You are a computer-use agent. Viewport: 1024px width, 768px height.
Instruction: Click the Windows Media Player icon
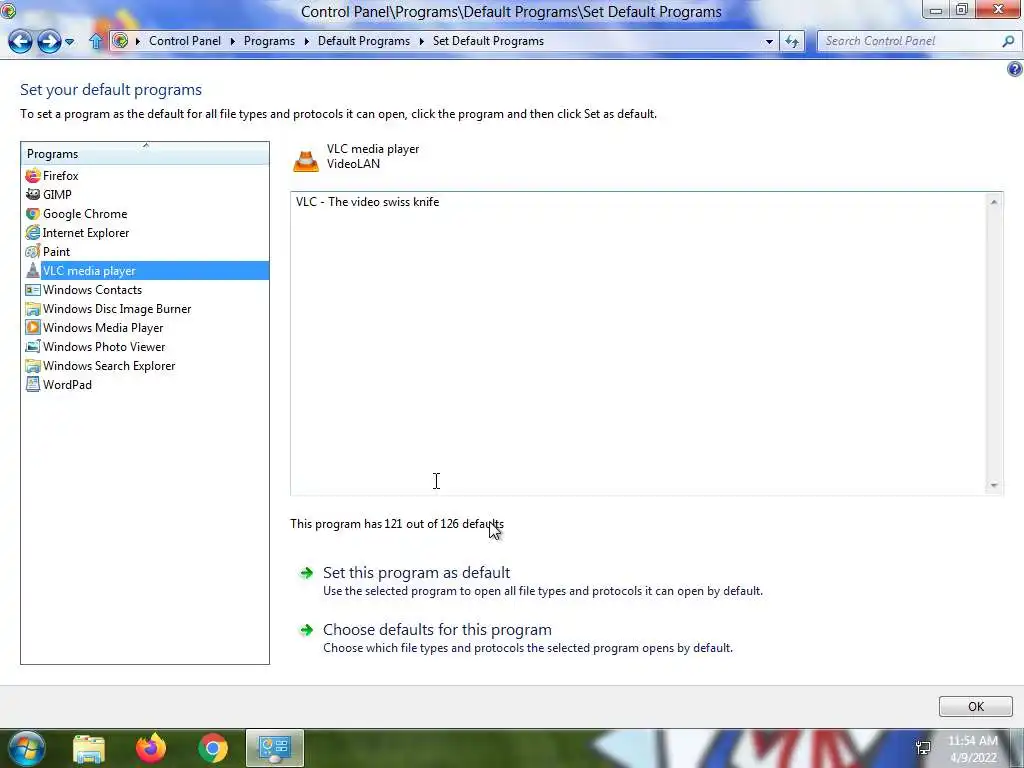(x=33, y=327)
